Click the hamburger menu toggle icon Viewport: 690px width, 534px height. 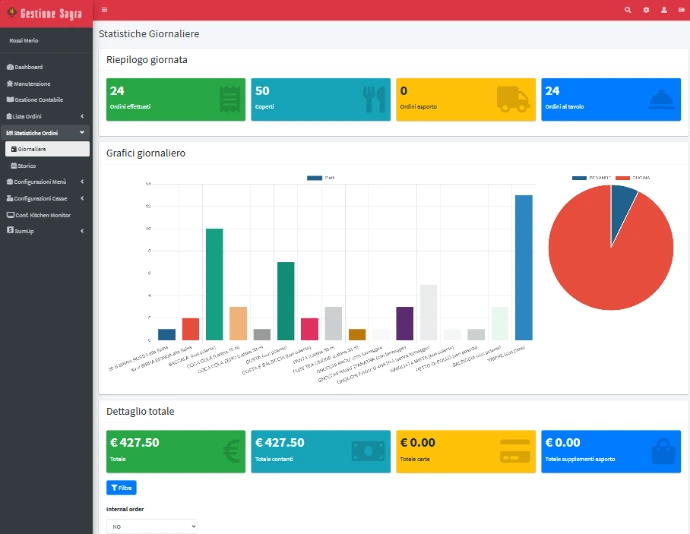[x=105, y=9]
